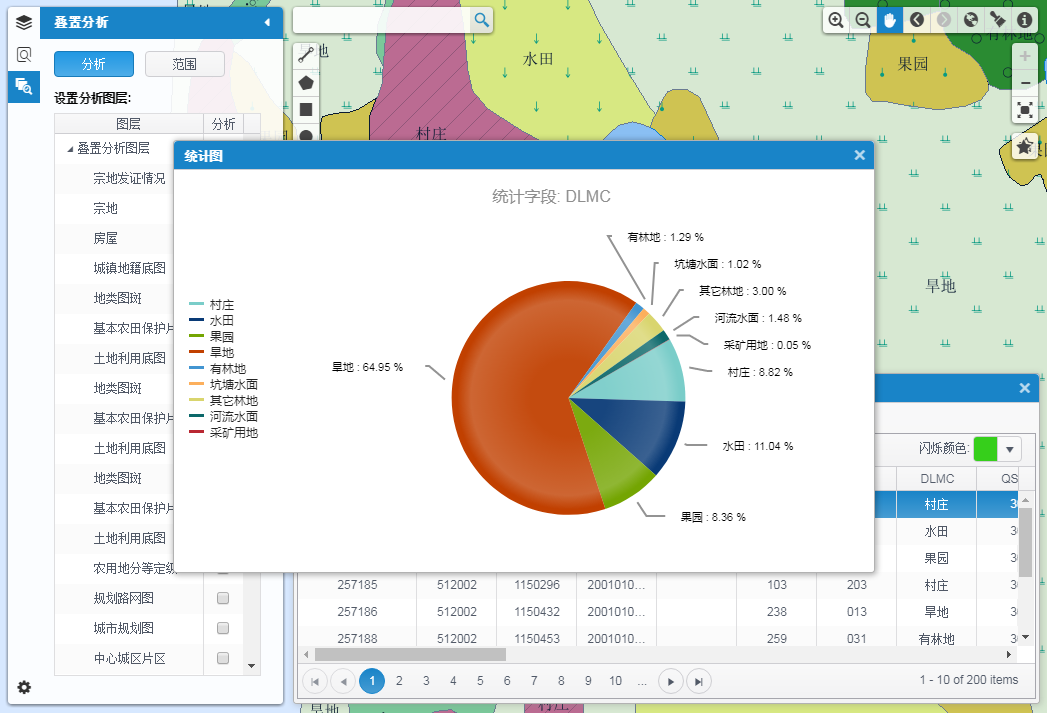Viewport: 1047px width, 713px height.
Task: Tick the 中心城区片区 analysis checkbox
Action: [223, 658]
